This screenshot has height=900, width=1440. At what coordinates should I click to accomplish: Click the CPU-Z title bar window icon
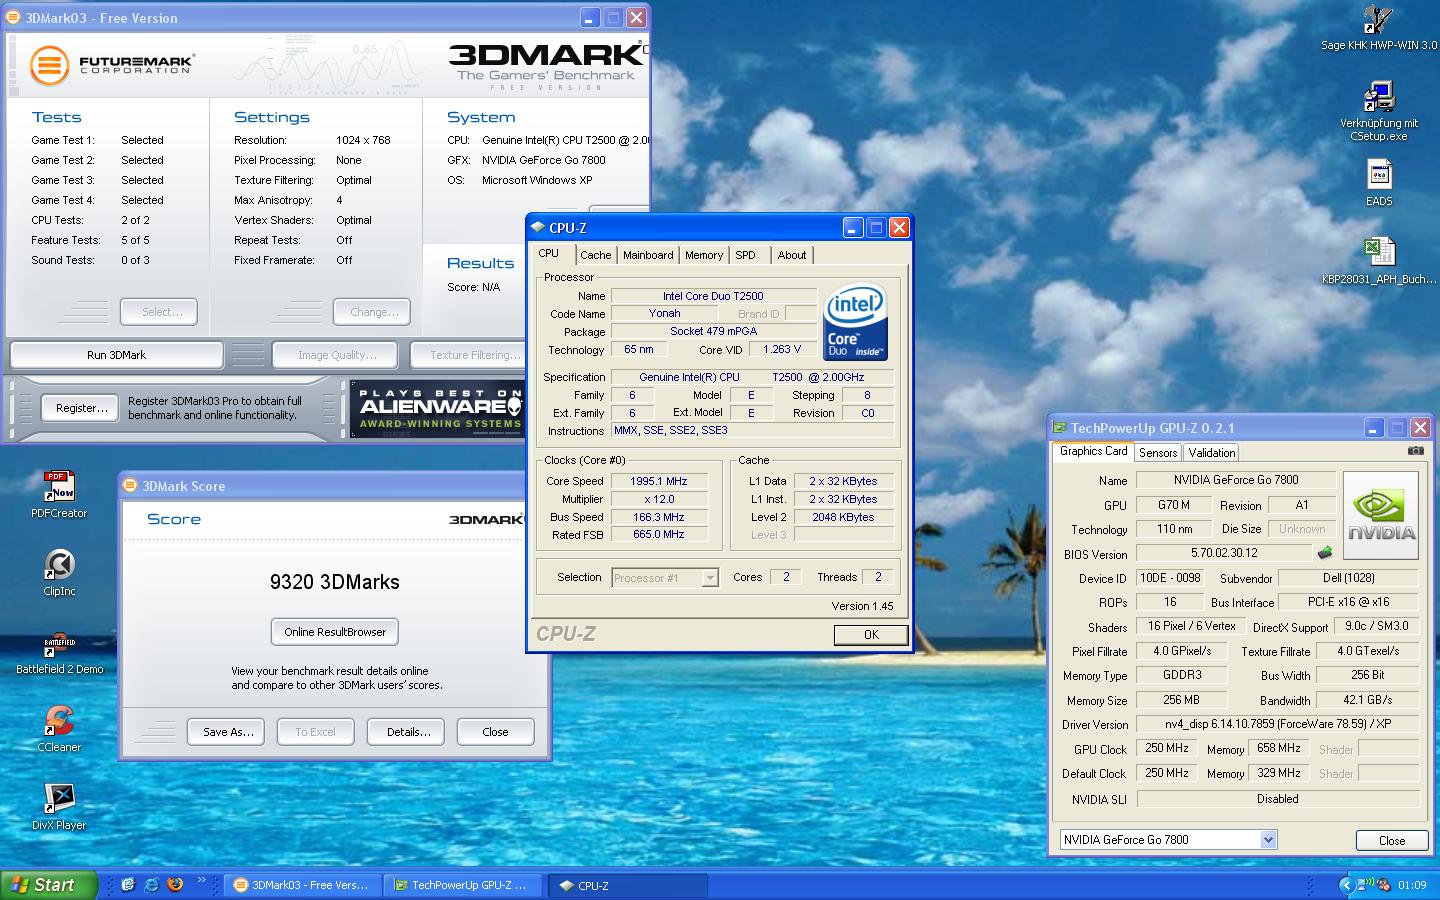(x=538, y=228)
